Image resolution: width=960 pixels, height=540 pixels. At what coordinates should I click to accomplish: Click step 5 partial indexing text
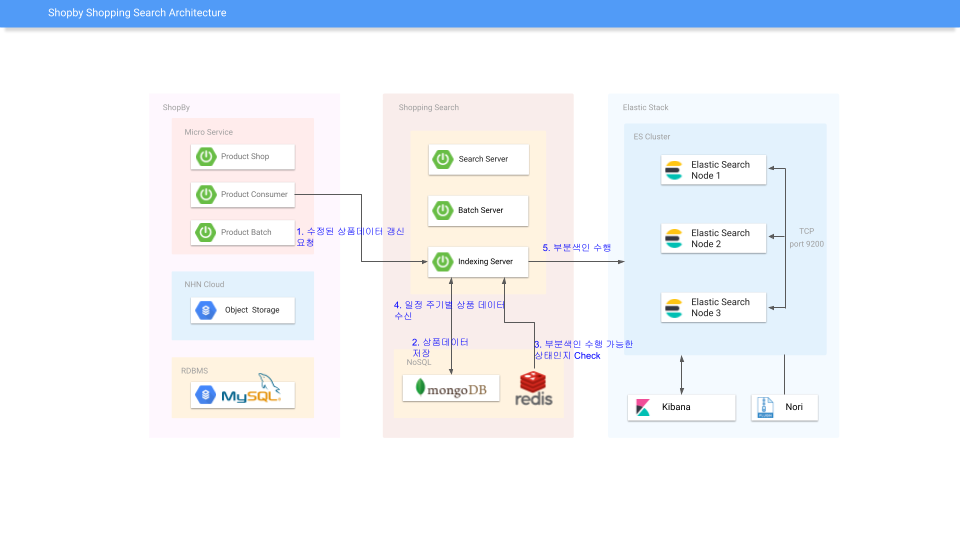pyautogui.click(x=577, y=248)
